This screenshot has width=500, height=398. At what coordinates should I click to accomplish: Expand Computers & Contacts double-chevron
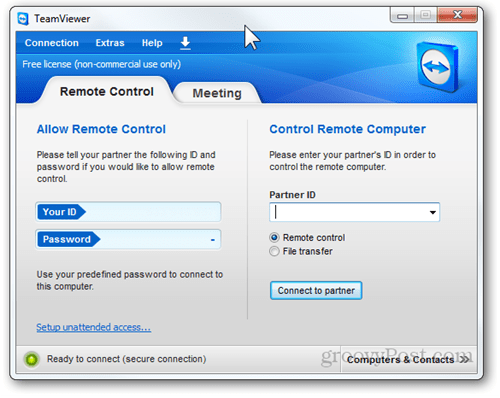(464, 359)
